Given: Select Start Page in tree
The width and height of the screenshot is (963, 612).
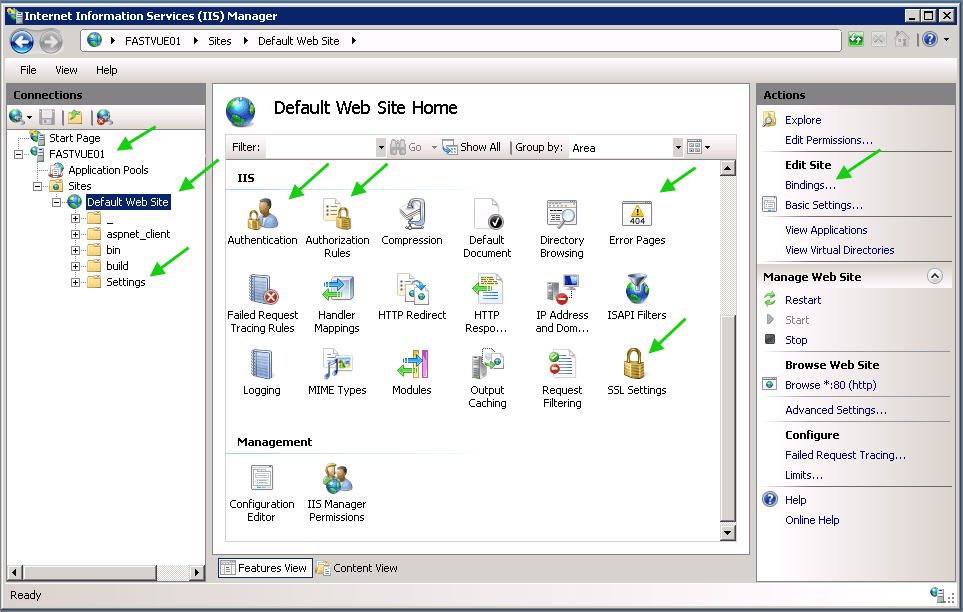Looking at the screenshot, I should click(74, 138).
